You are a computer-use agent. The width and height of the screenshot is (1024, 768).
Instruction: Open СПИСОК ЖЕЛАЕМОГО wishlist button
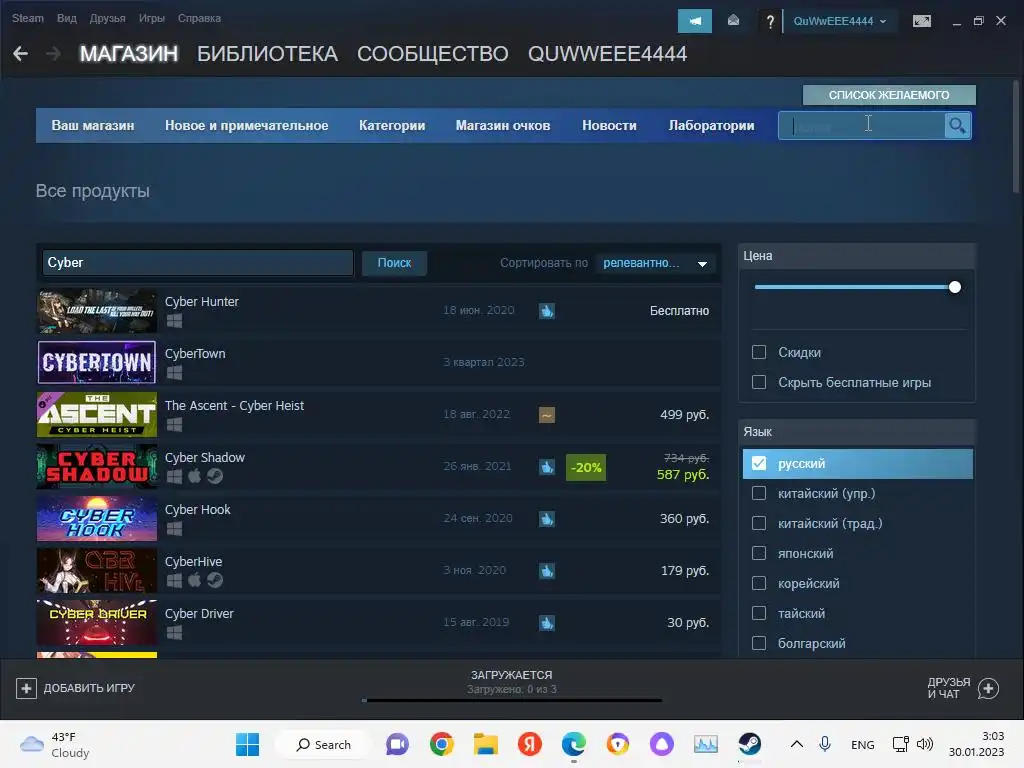pos(889,95)
